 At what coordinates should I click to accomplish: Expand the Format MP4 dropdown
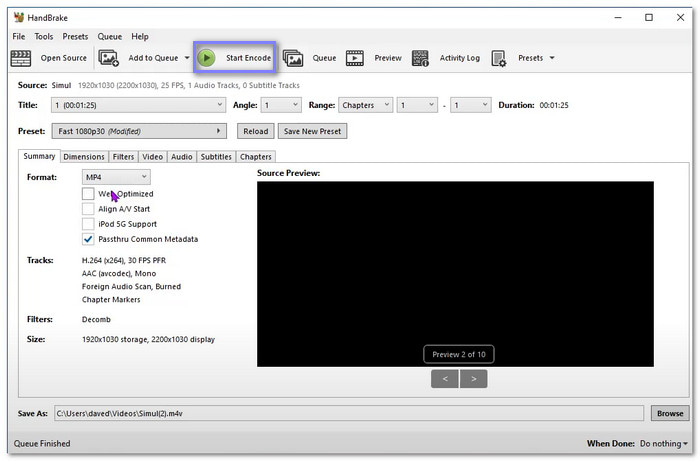pos(116,177)
